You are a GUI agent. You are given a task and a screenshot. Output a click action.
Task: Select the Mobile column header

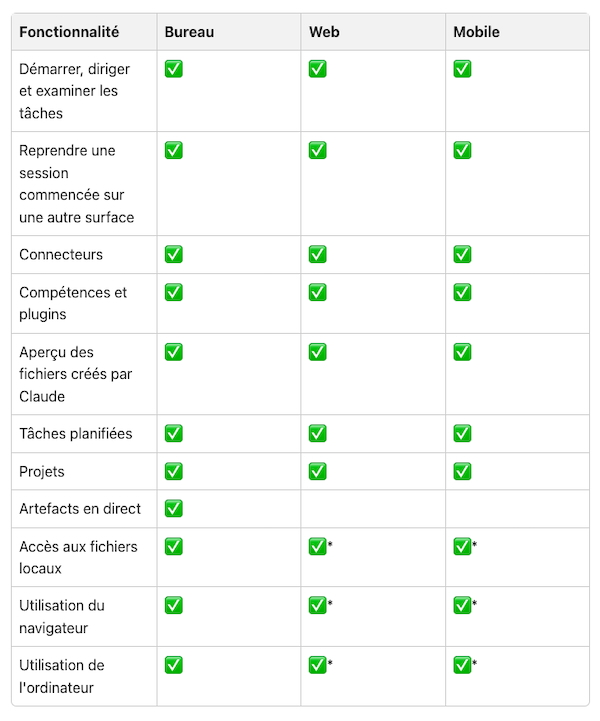pos(476,32)
